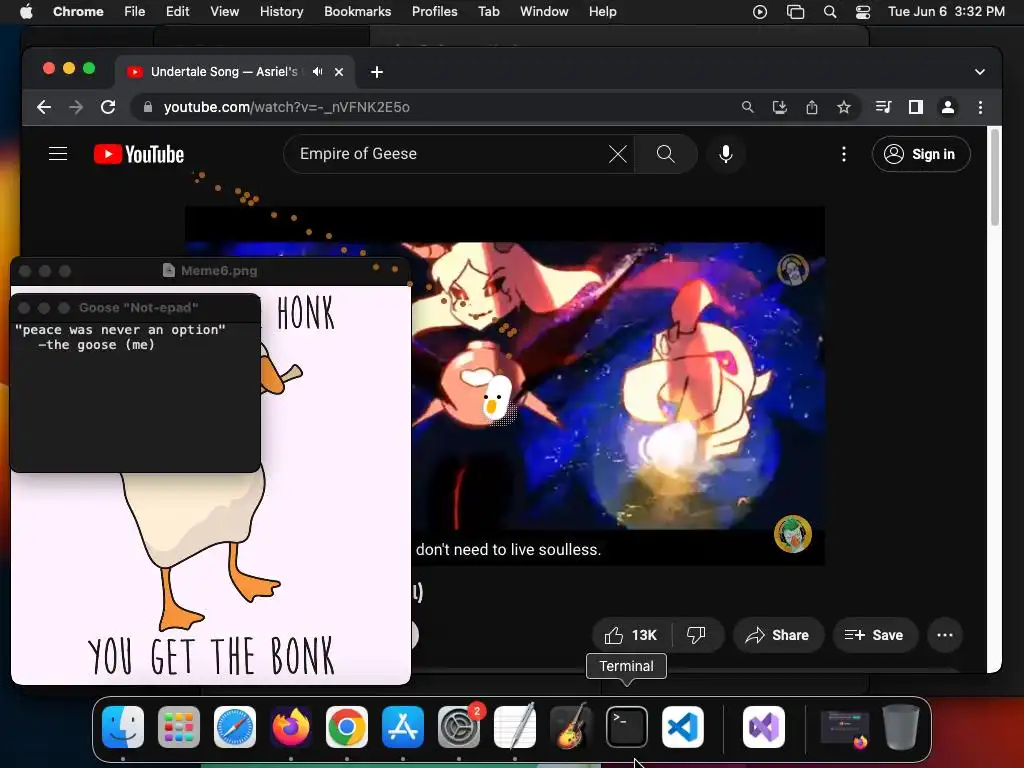Viewport: 1024px width, 768px height.
Task: Open the History menu
Action: 281,12
